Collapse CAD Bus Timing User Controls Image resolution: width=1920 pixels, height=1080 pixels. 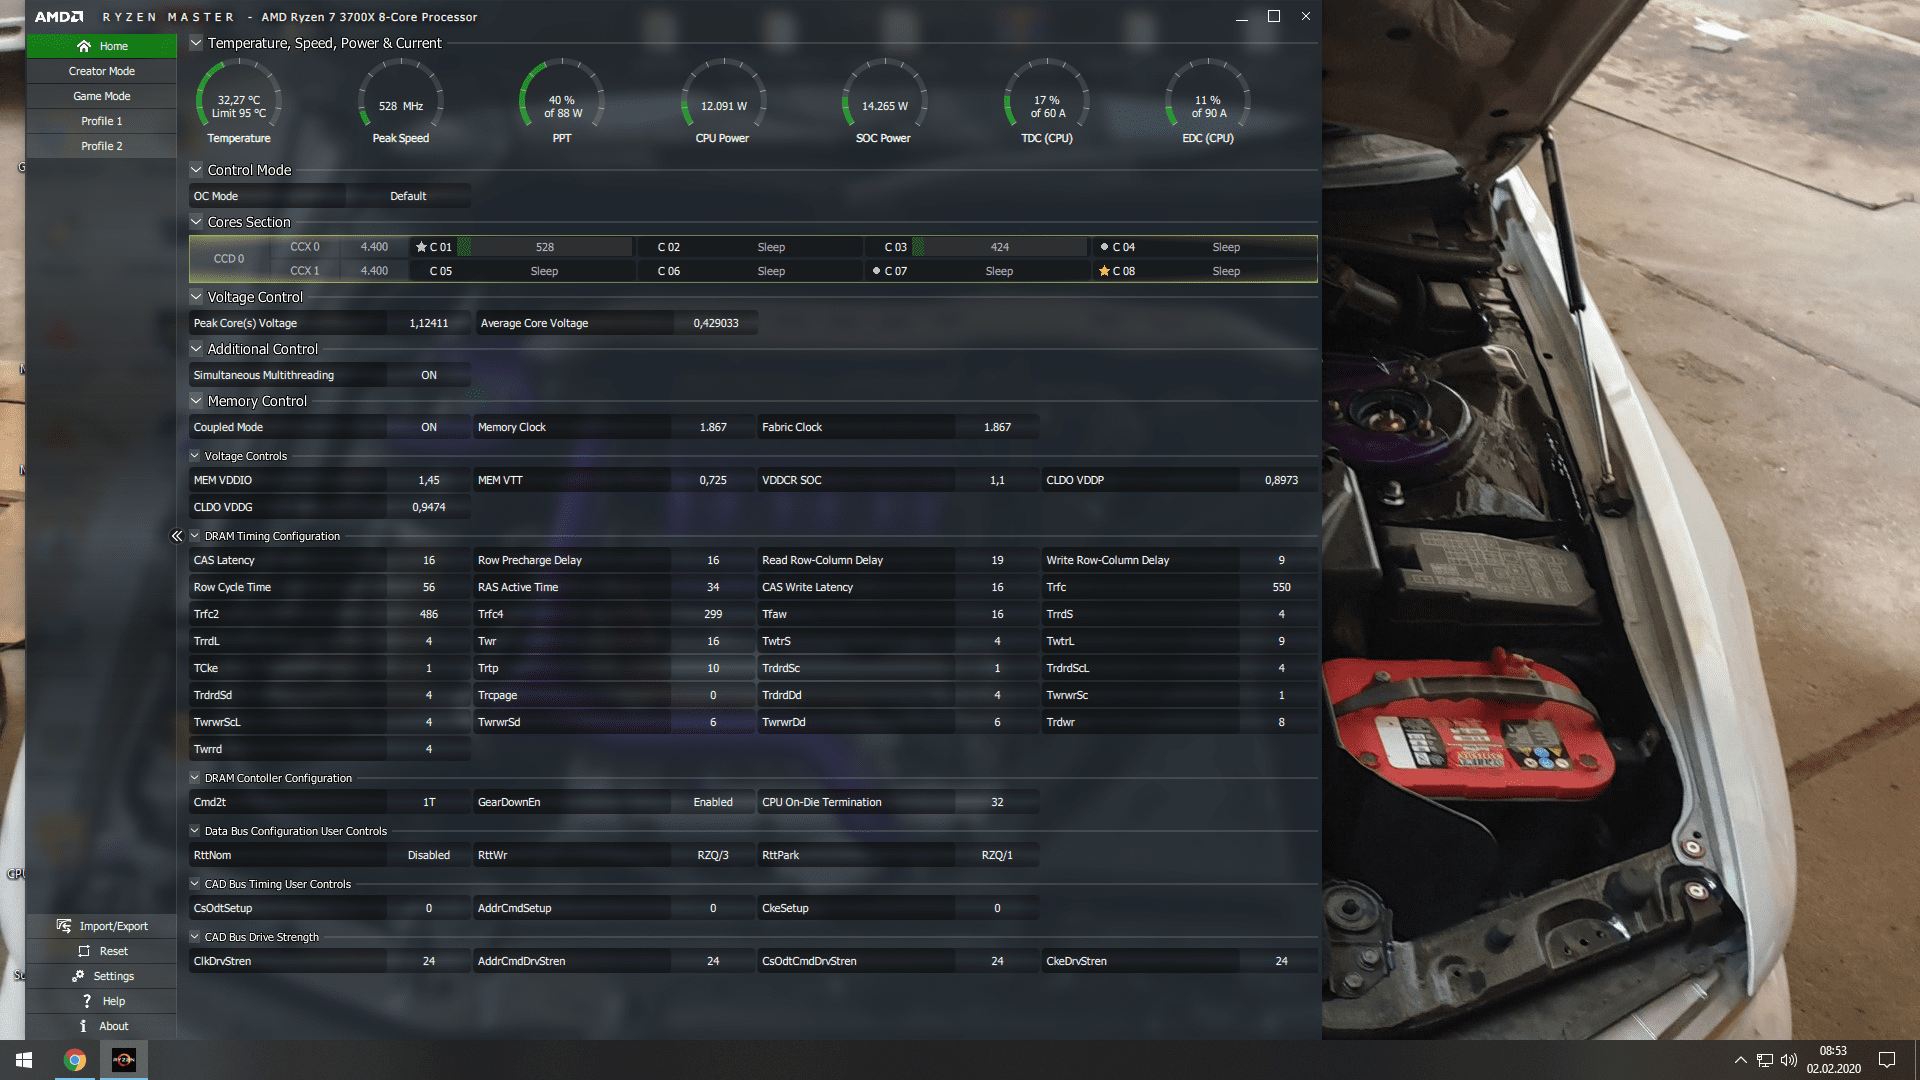[195, 884]
